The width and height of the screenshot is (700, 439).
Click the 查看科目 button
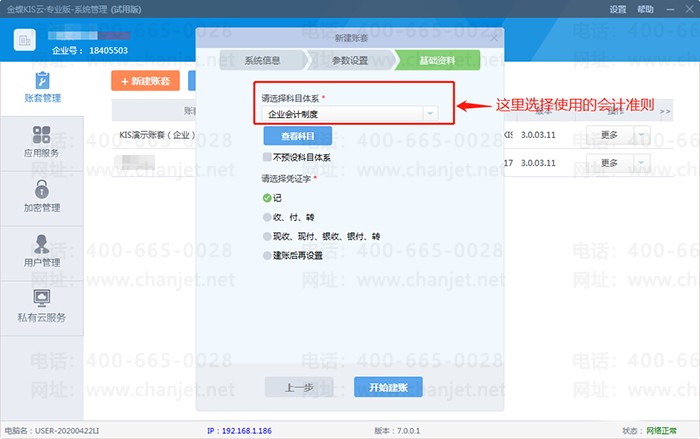(297, 136)
